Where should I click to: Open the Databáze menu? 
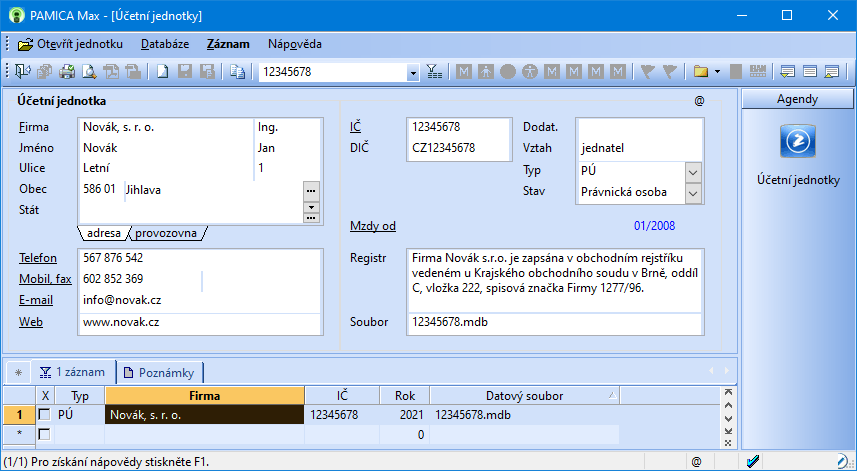coord(165,44)
